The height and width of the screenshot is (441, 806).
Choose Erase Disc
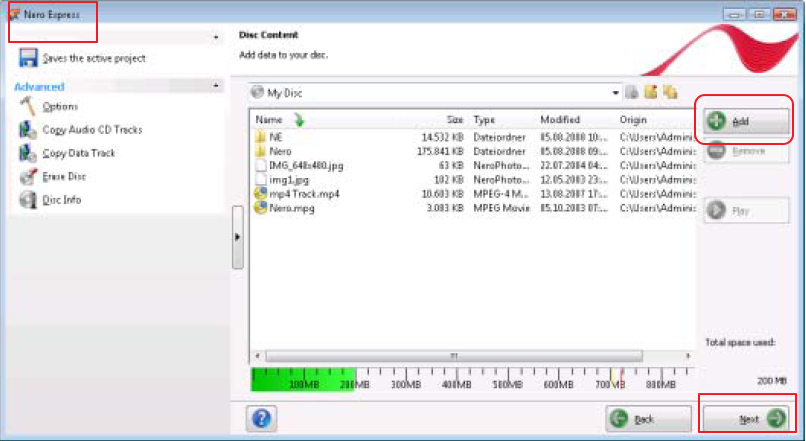(64, 176)
